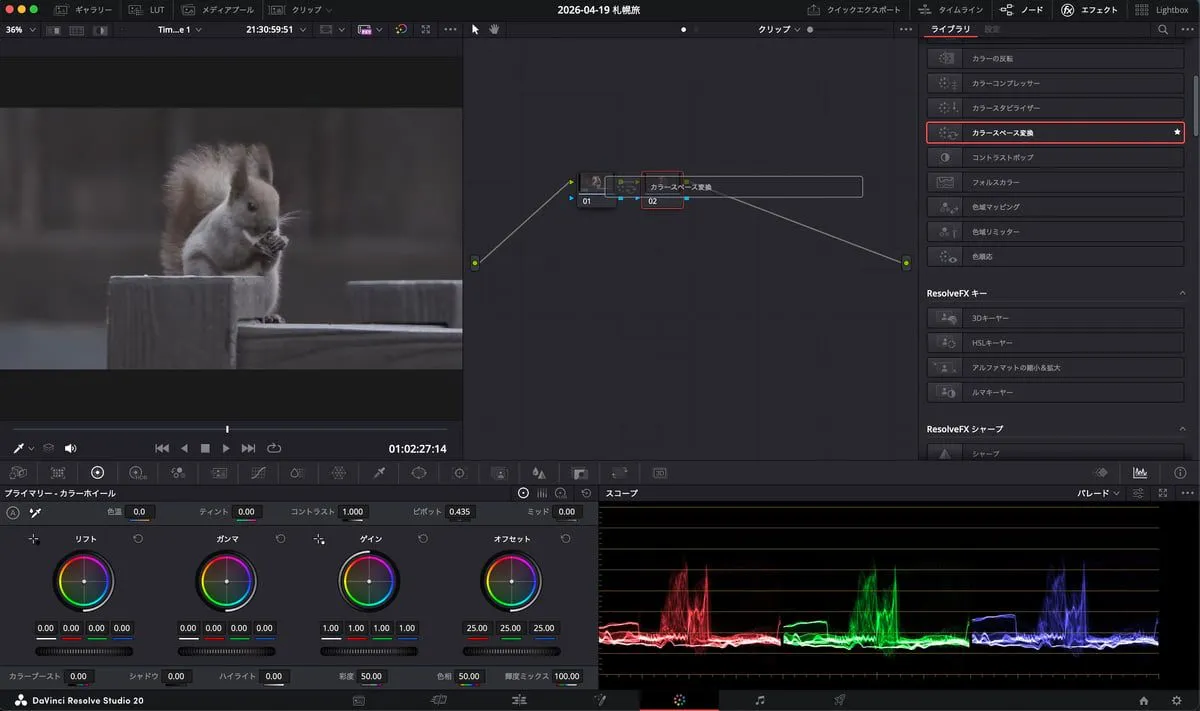The image size is (1200, 711).
Task: Select the hand pan tool in node editor
Action: pos(494,29)
